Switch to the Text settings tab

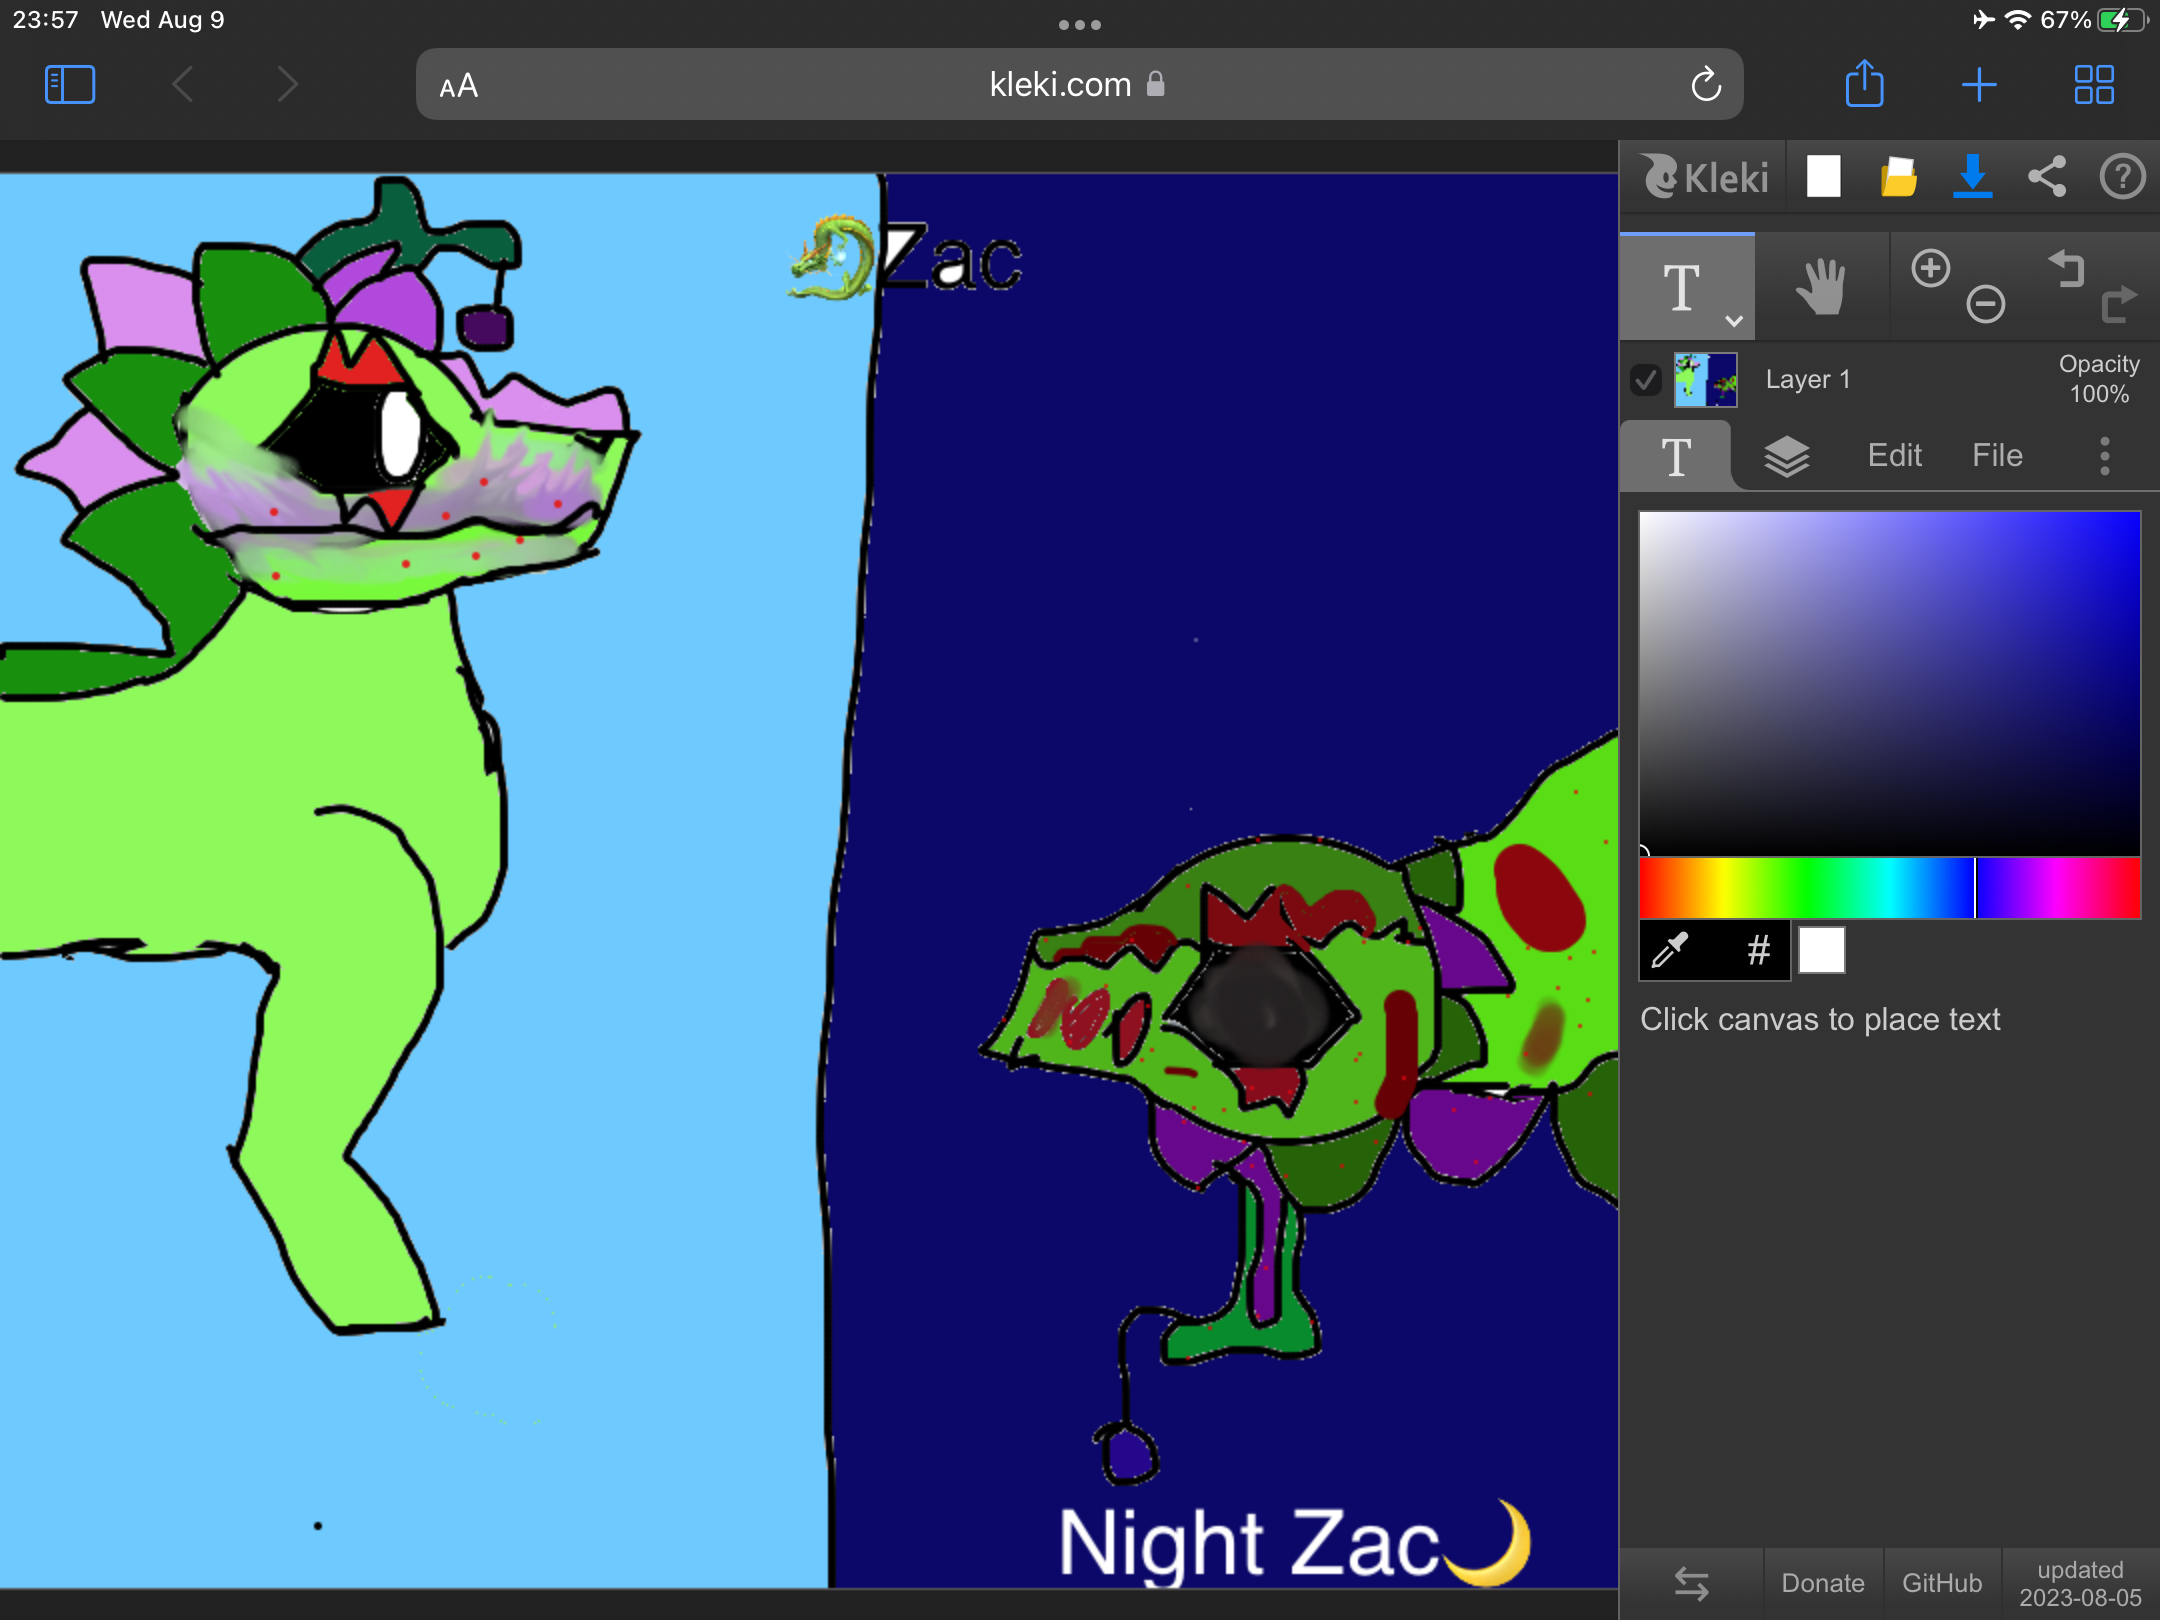click(x=1676, y=456)
